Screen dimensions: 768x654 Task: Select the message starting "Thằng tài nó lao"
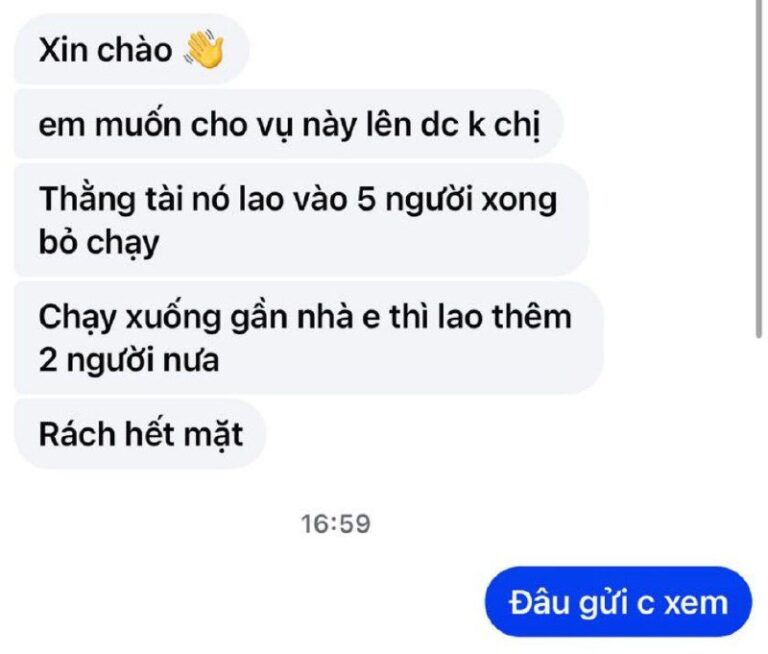[301, 220]
